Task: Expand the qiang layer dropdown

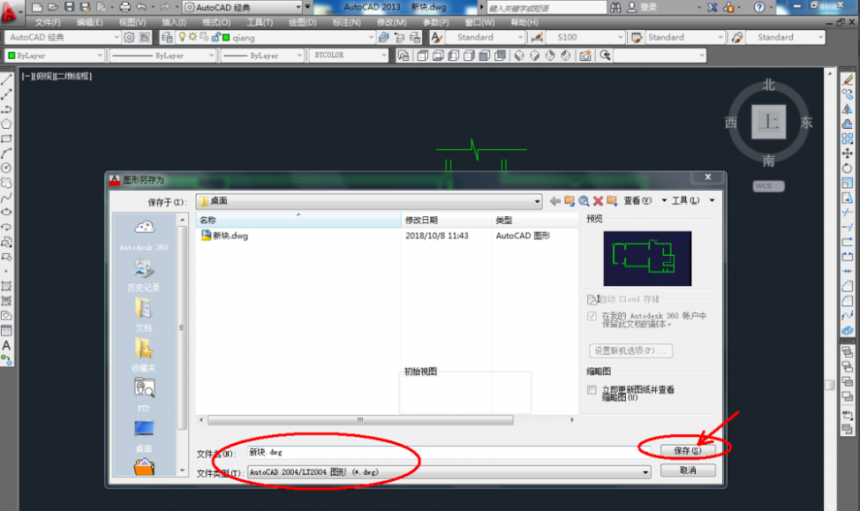Action: [x=371, y=37]
